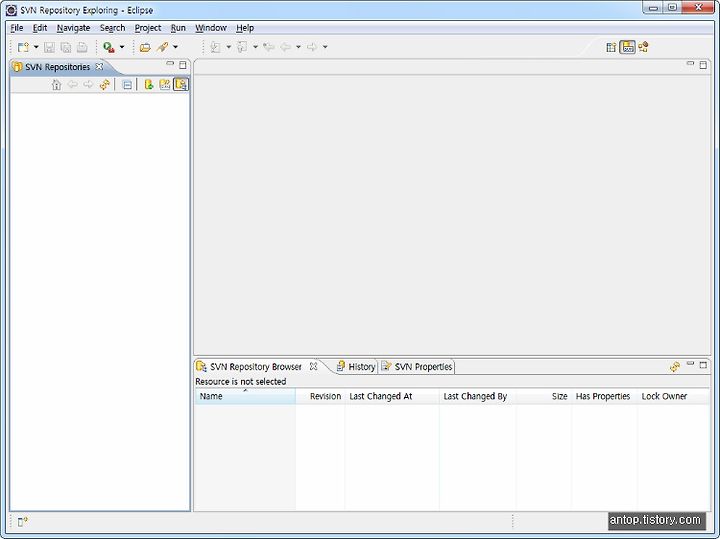Click the Next Annotation icon
This screenshot has height=539, width=720.
coord(215,47)
